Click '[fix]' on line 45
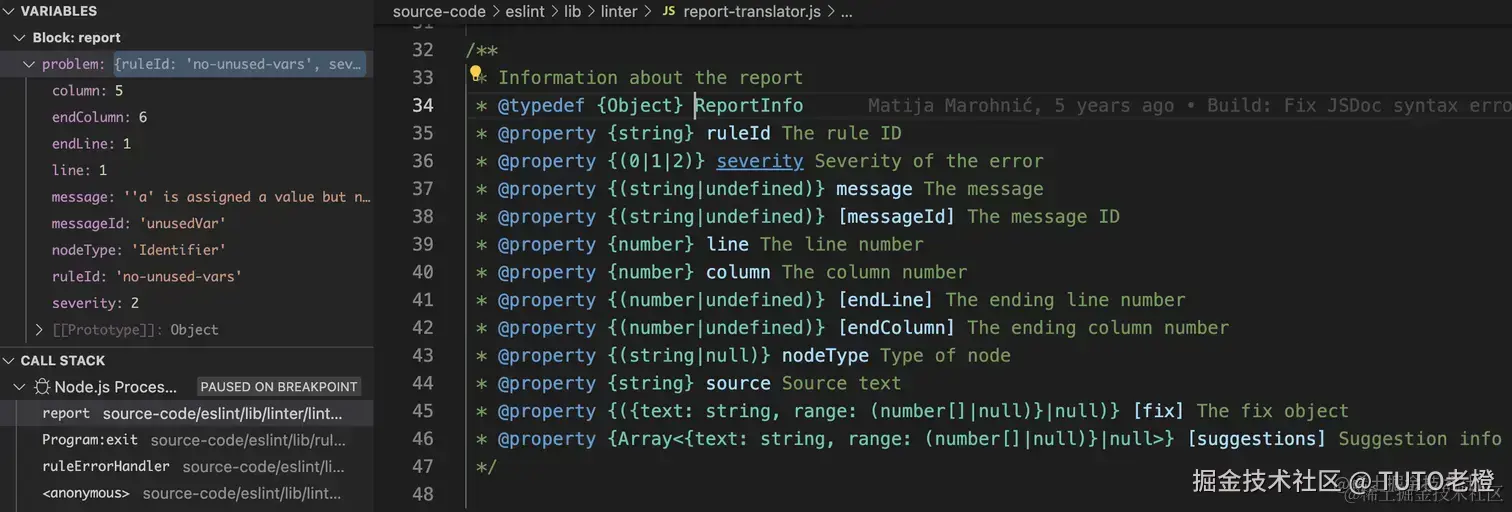1512x512 pixels. [1158, 411]
